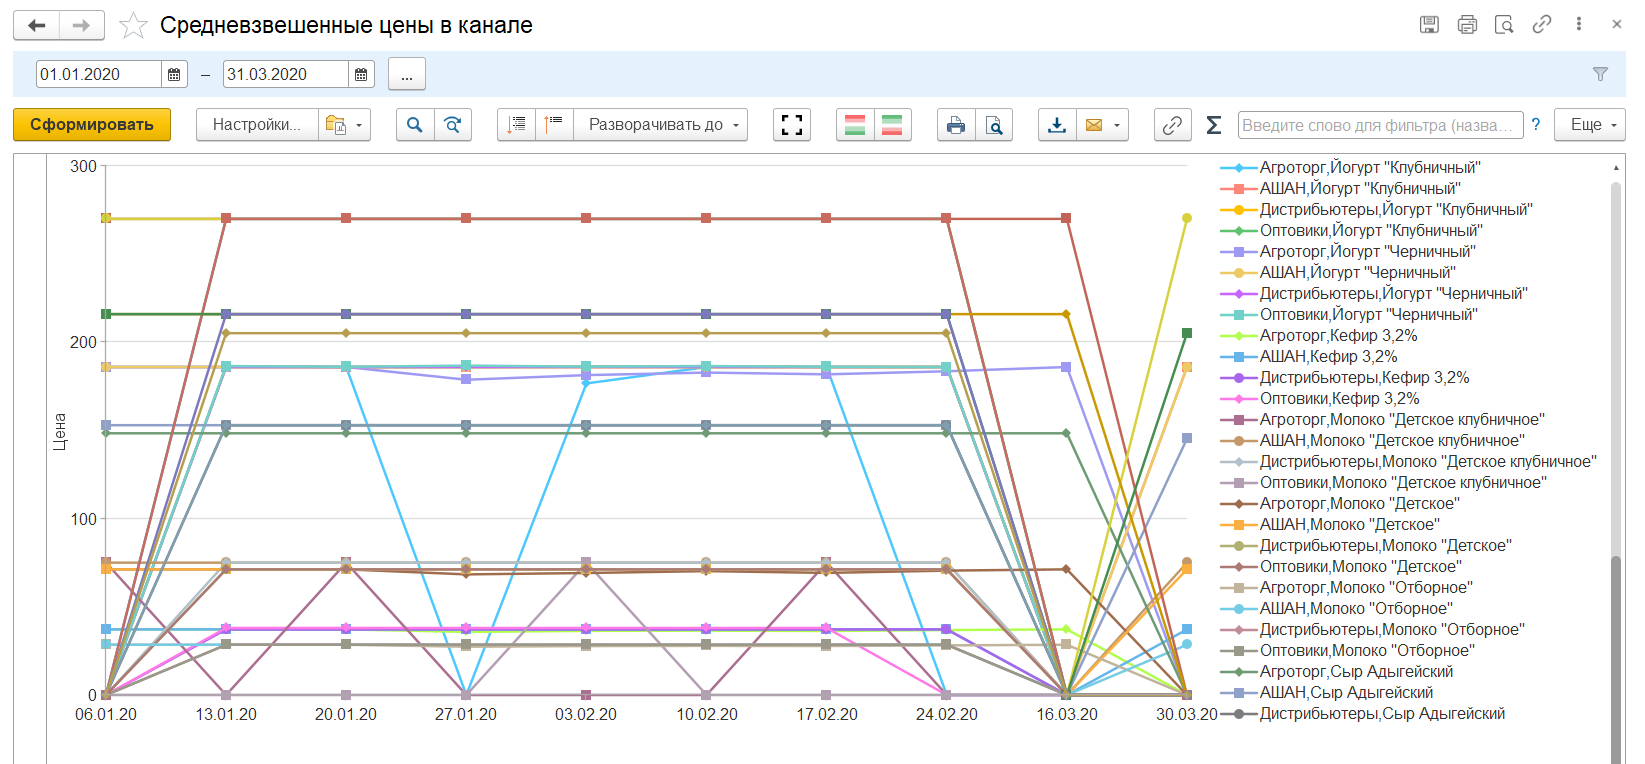Click the yellow Сформировать button
Screen dimensions: 1645x764
click(x=92, y=125)
